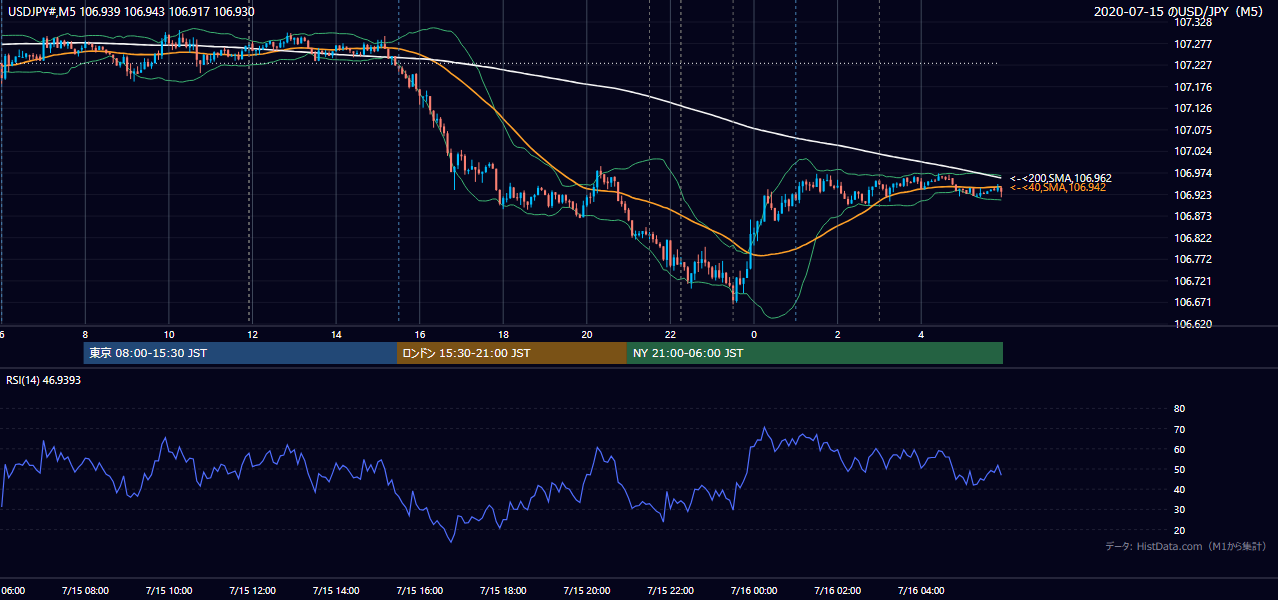Click price axis label 106.923

(1193, 195)
